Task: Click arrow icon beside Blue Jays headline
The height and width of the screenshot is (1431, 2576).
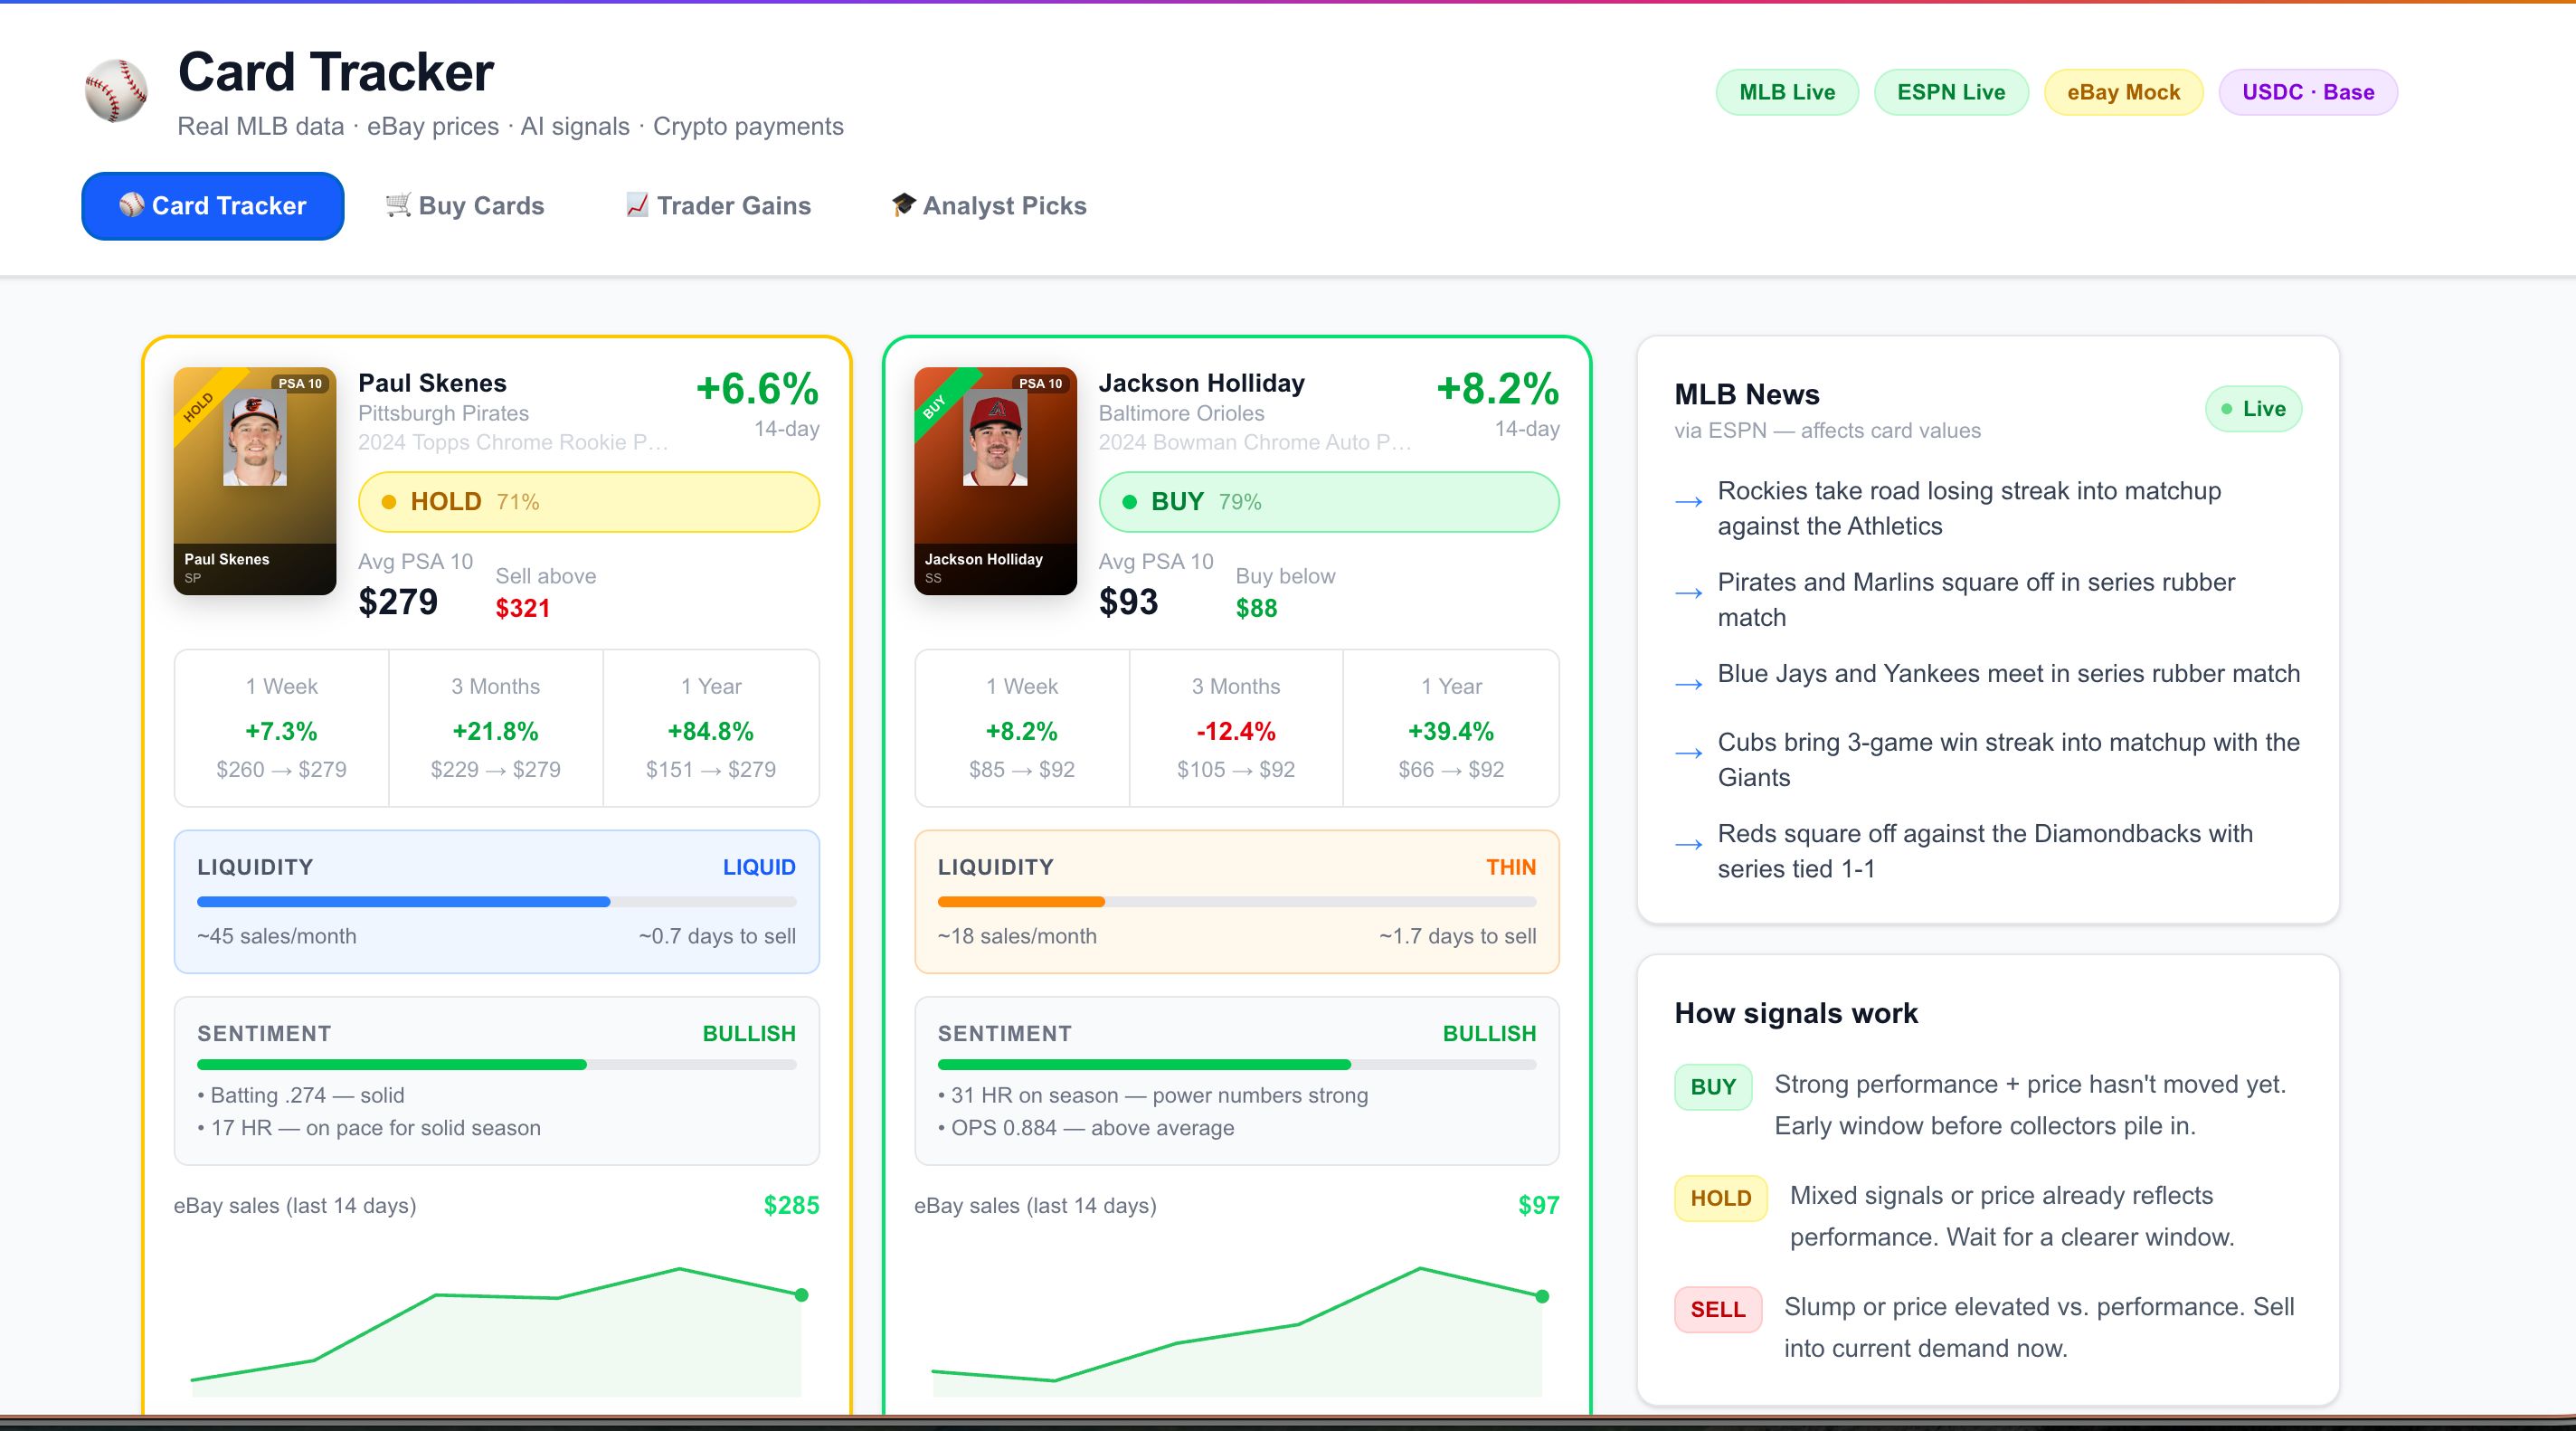Action: [1689, 685]
